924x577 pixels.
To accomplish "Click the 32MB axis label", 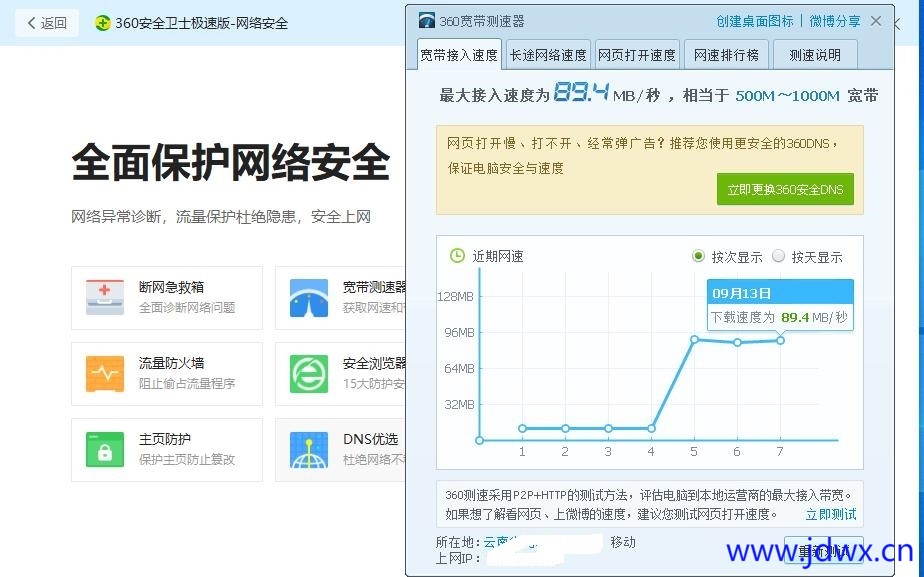I will tap(459, 405).
